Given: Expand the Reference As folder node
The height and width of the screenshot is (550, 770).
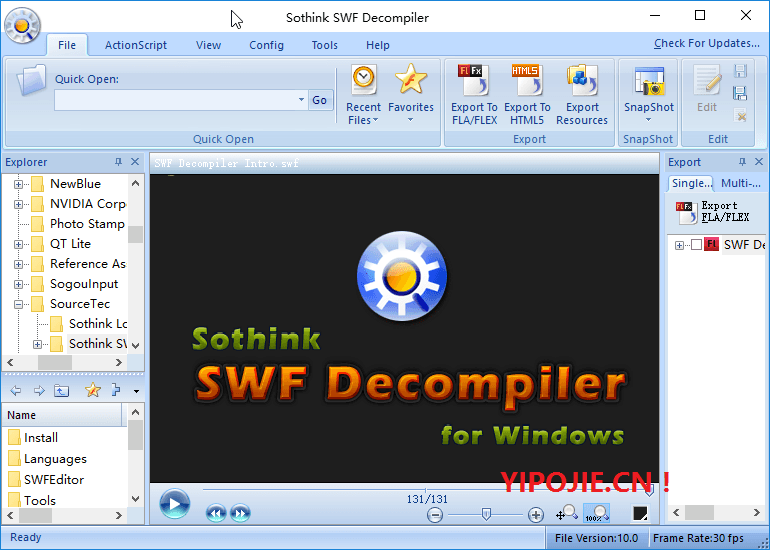Looking at the screenshot, I should 18,265.
